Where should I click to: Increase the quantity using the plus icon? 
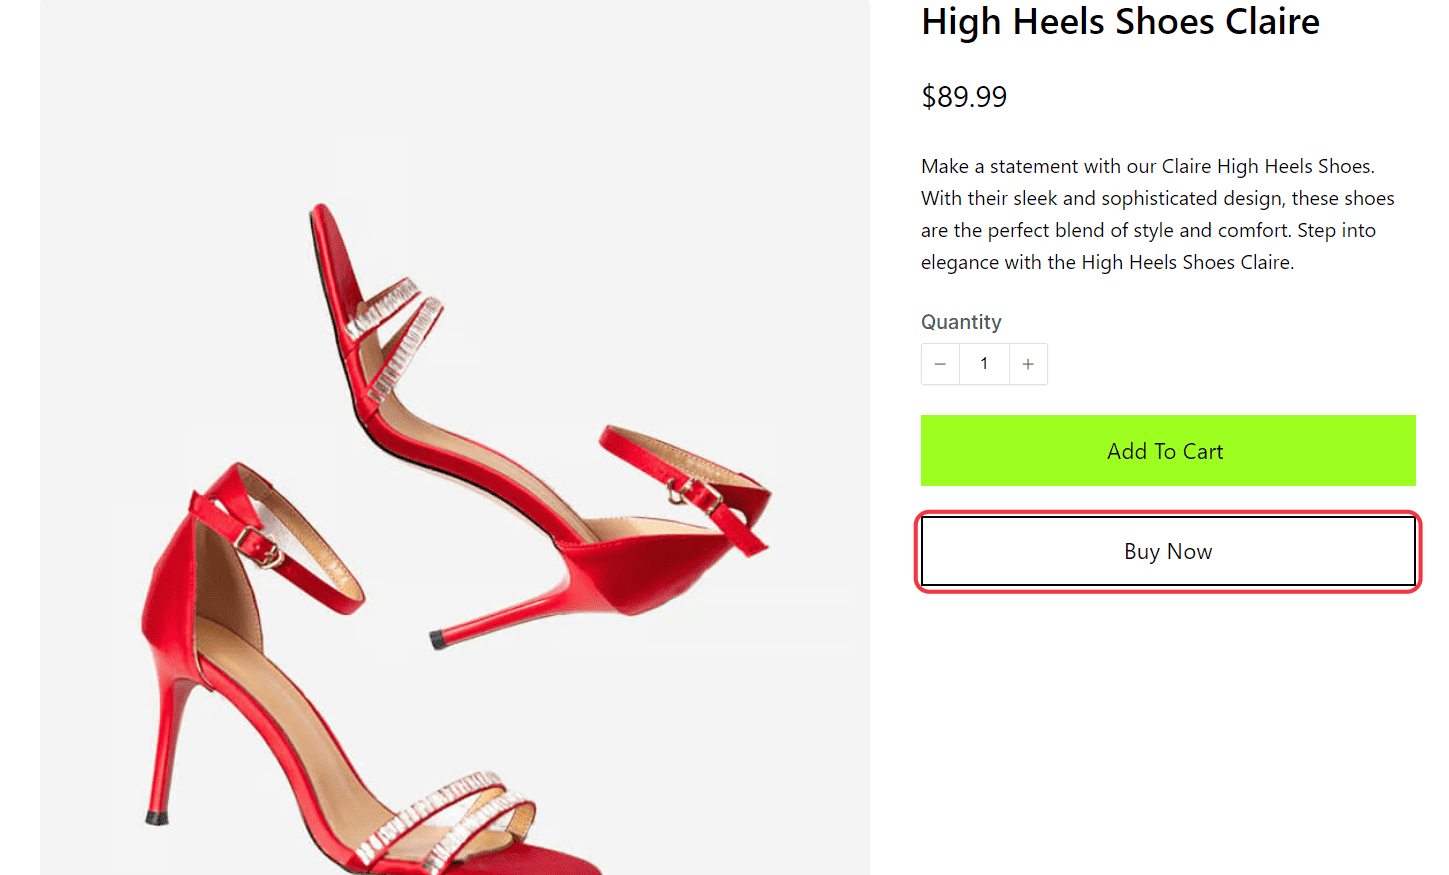click(x=1028, y=364)
